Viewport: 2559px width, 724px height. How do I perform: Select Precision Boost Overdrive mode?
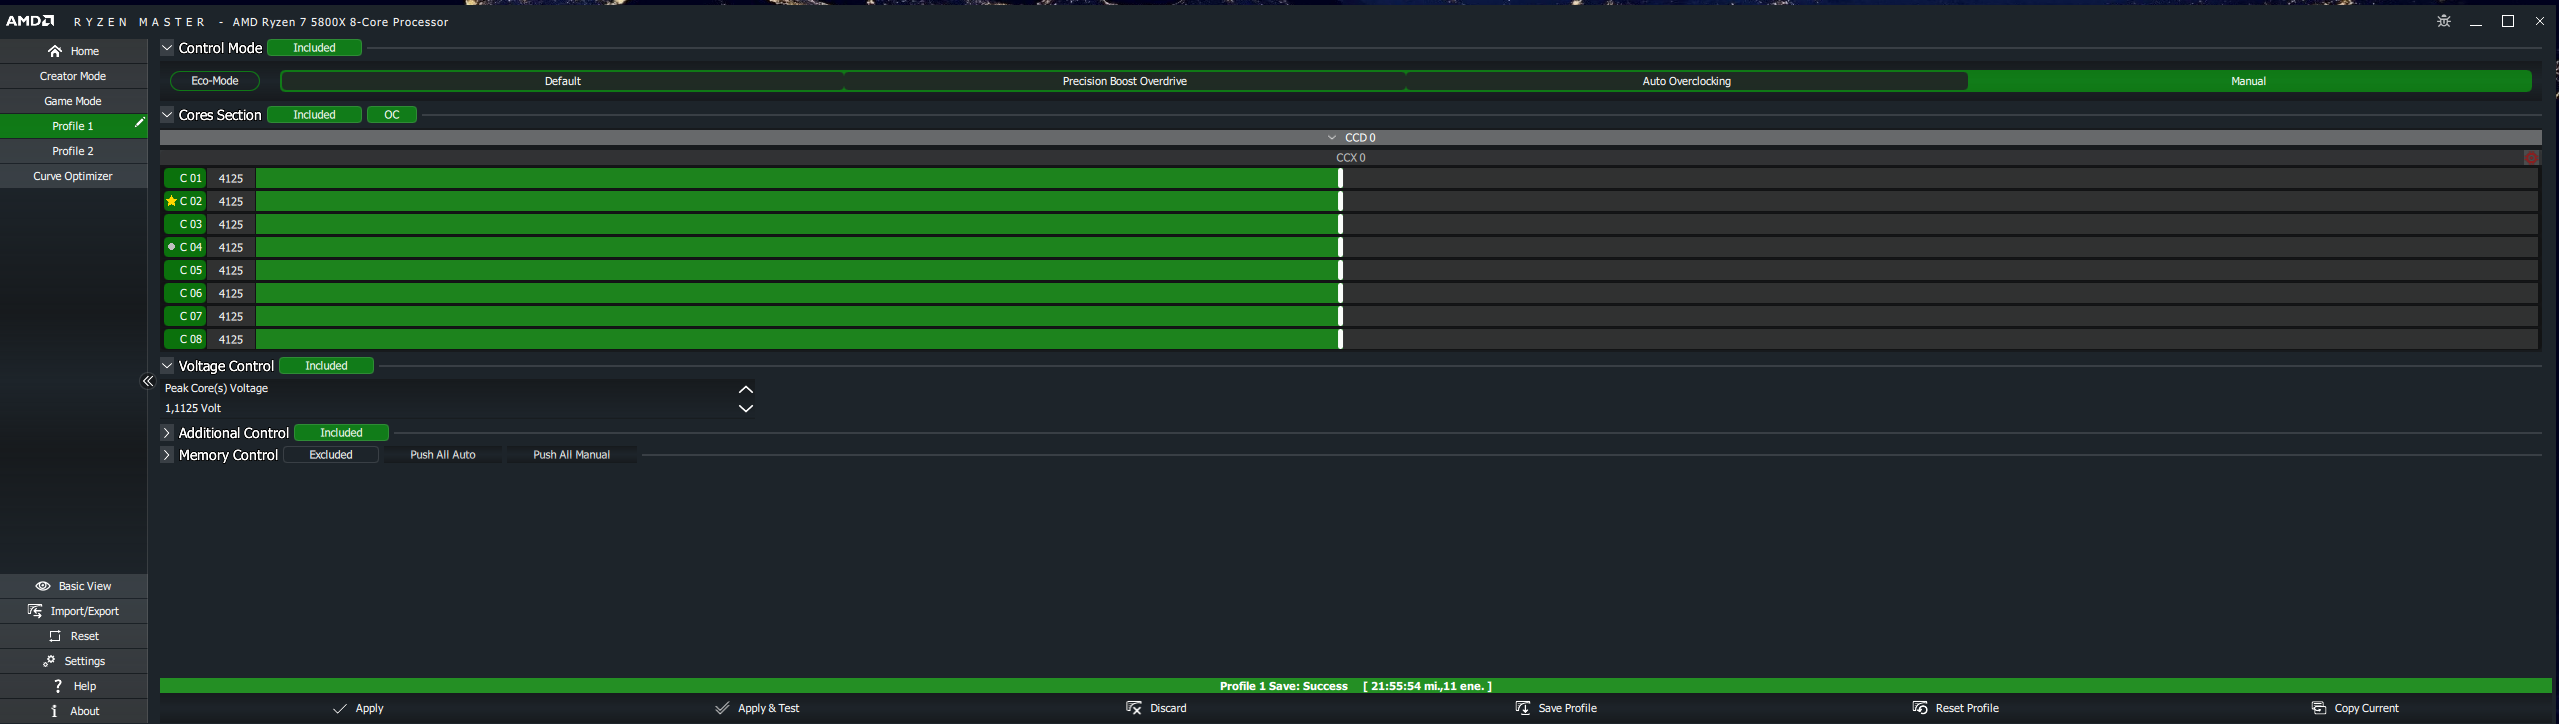pos(1124,81)
